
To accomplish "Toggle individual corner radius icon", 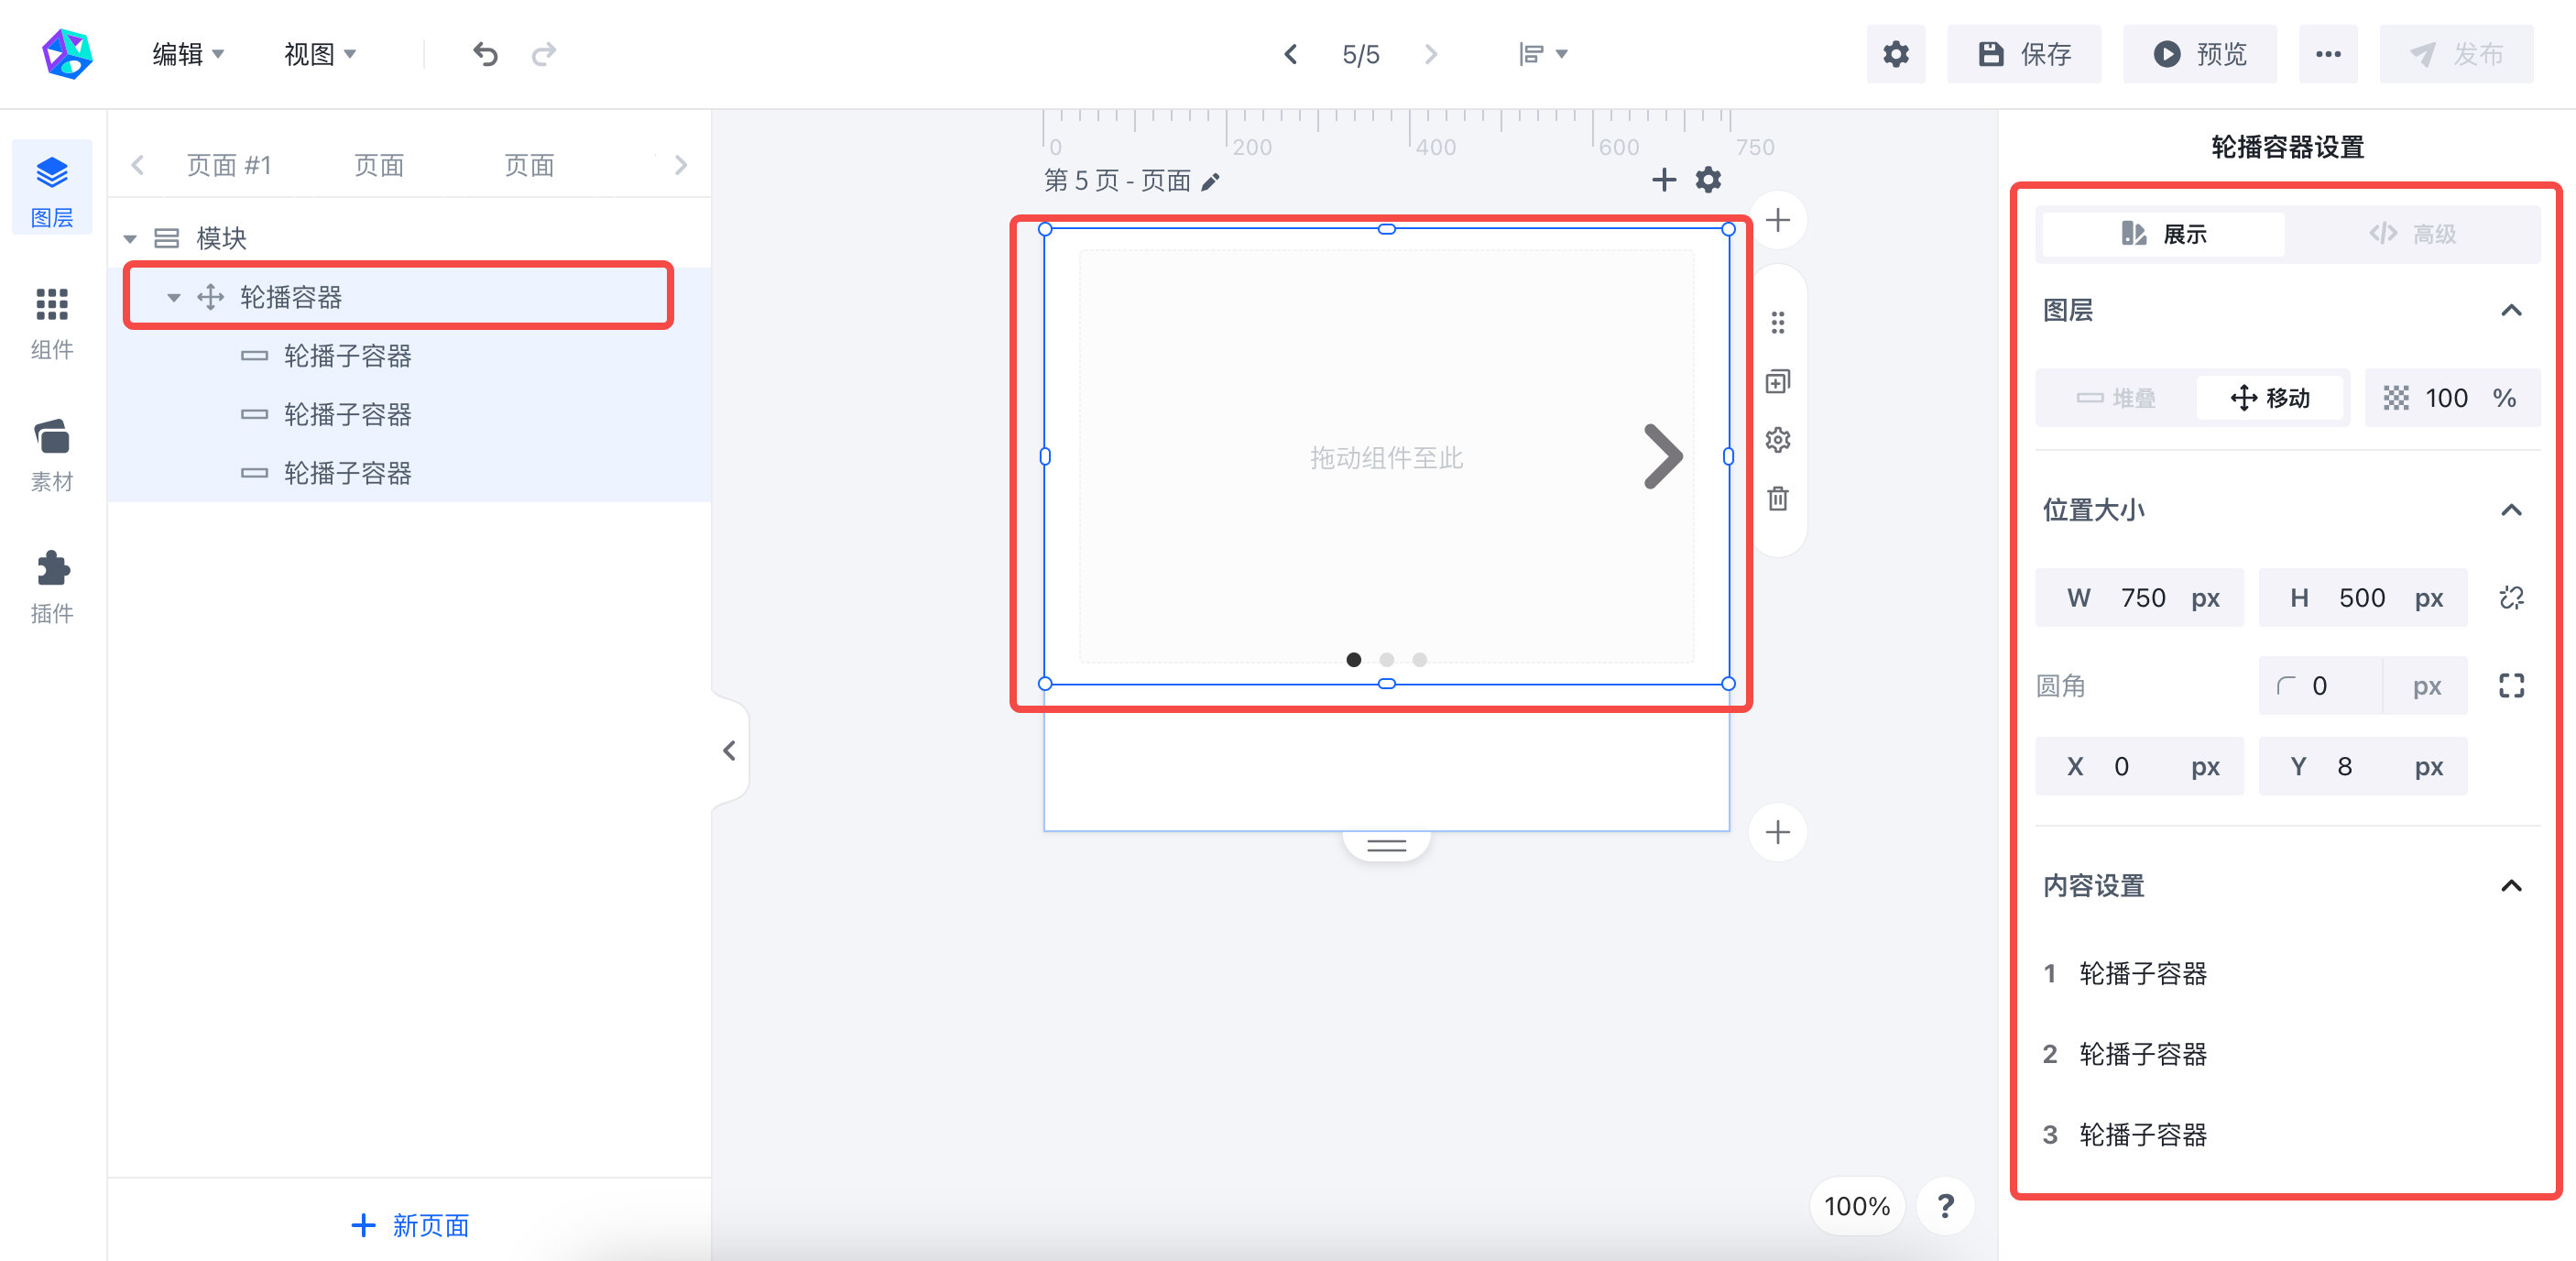I will point(2511,686).
